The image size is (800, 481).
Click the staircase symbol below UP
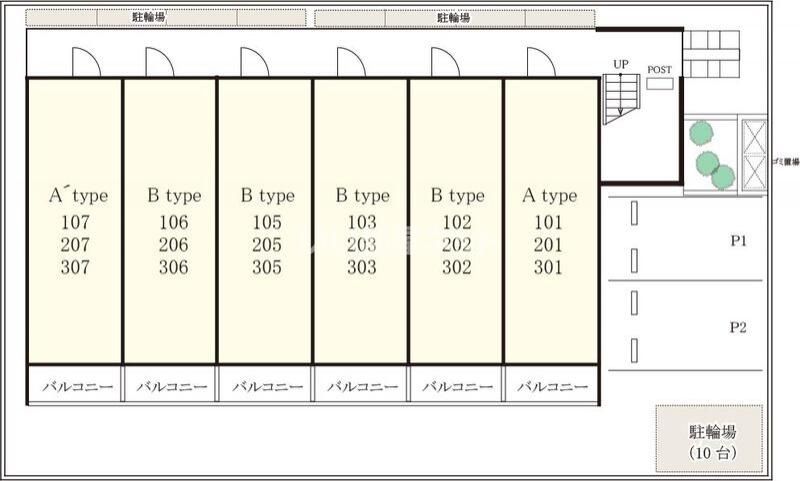pyautogui.click(x=621, y=99)
